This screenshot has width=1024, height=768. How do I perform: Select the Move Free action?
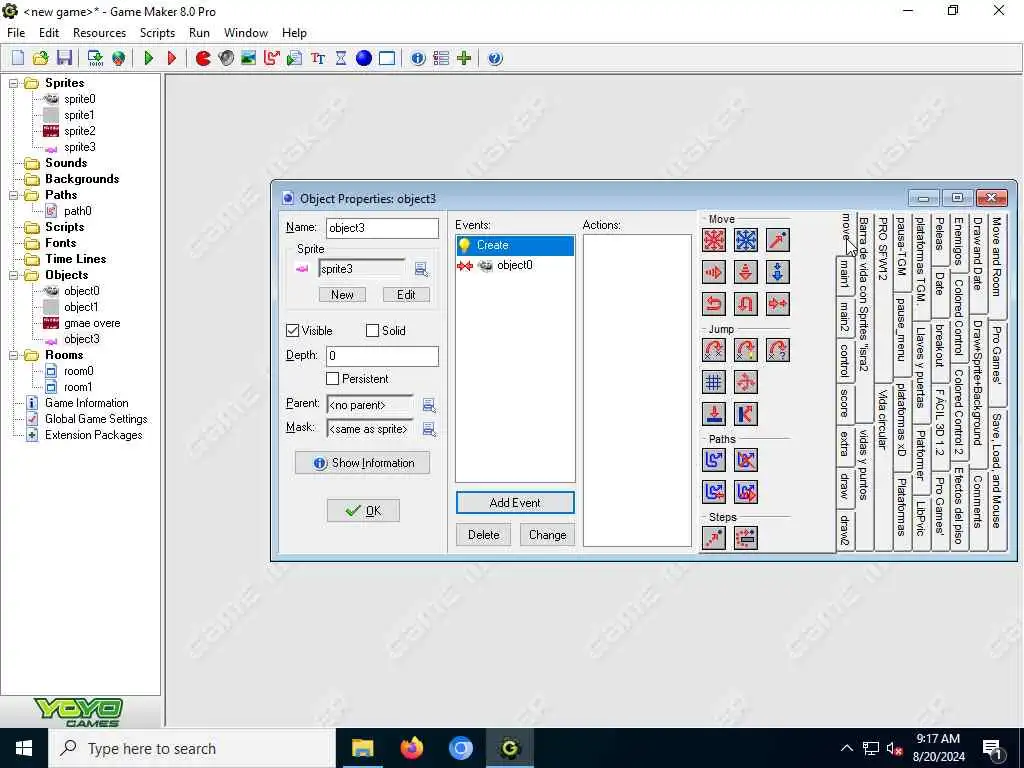746,240
